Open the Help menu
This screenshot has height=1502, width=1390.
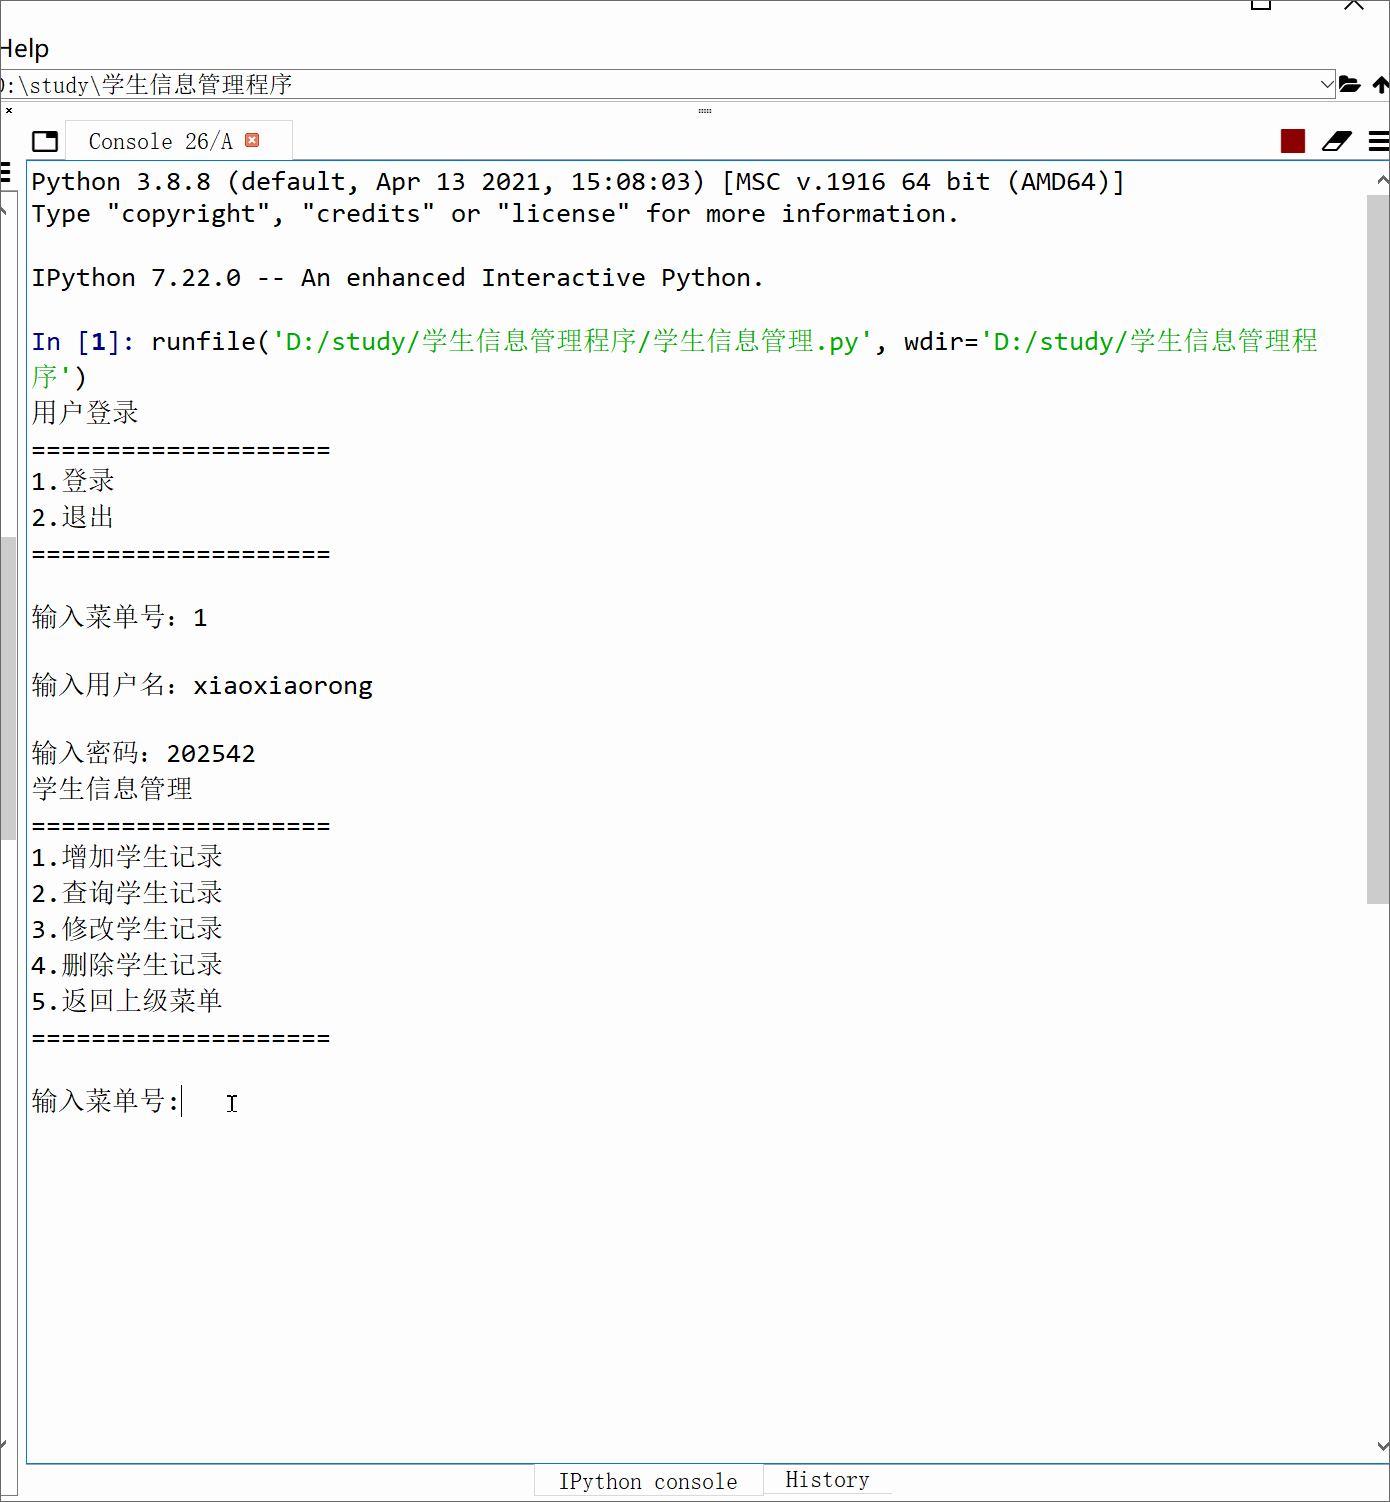[x=25, y=48]
